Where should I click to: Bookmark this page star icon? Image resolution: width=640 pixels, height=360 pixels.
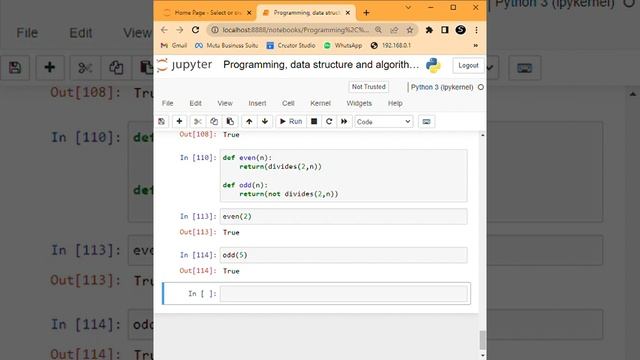410,30
